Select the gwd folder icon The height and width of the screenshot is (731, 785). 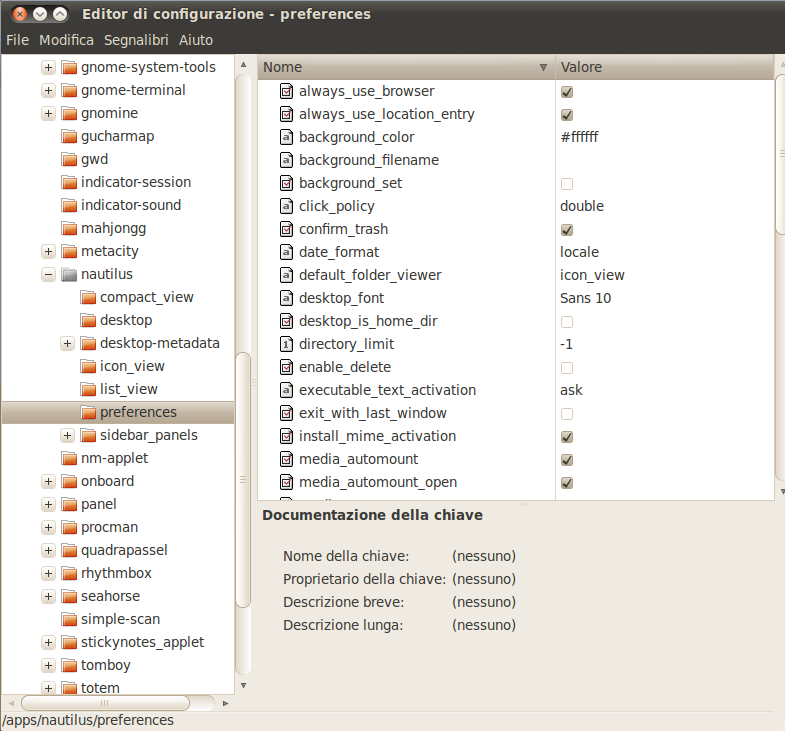(x=69, y=159)
